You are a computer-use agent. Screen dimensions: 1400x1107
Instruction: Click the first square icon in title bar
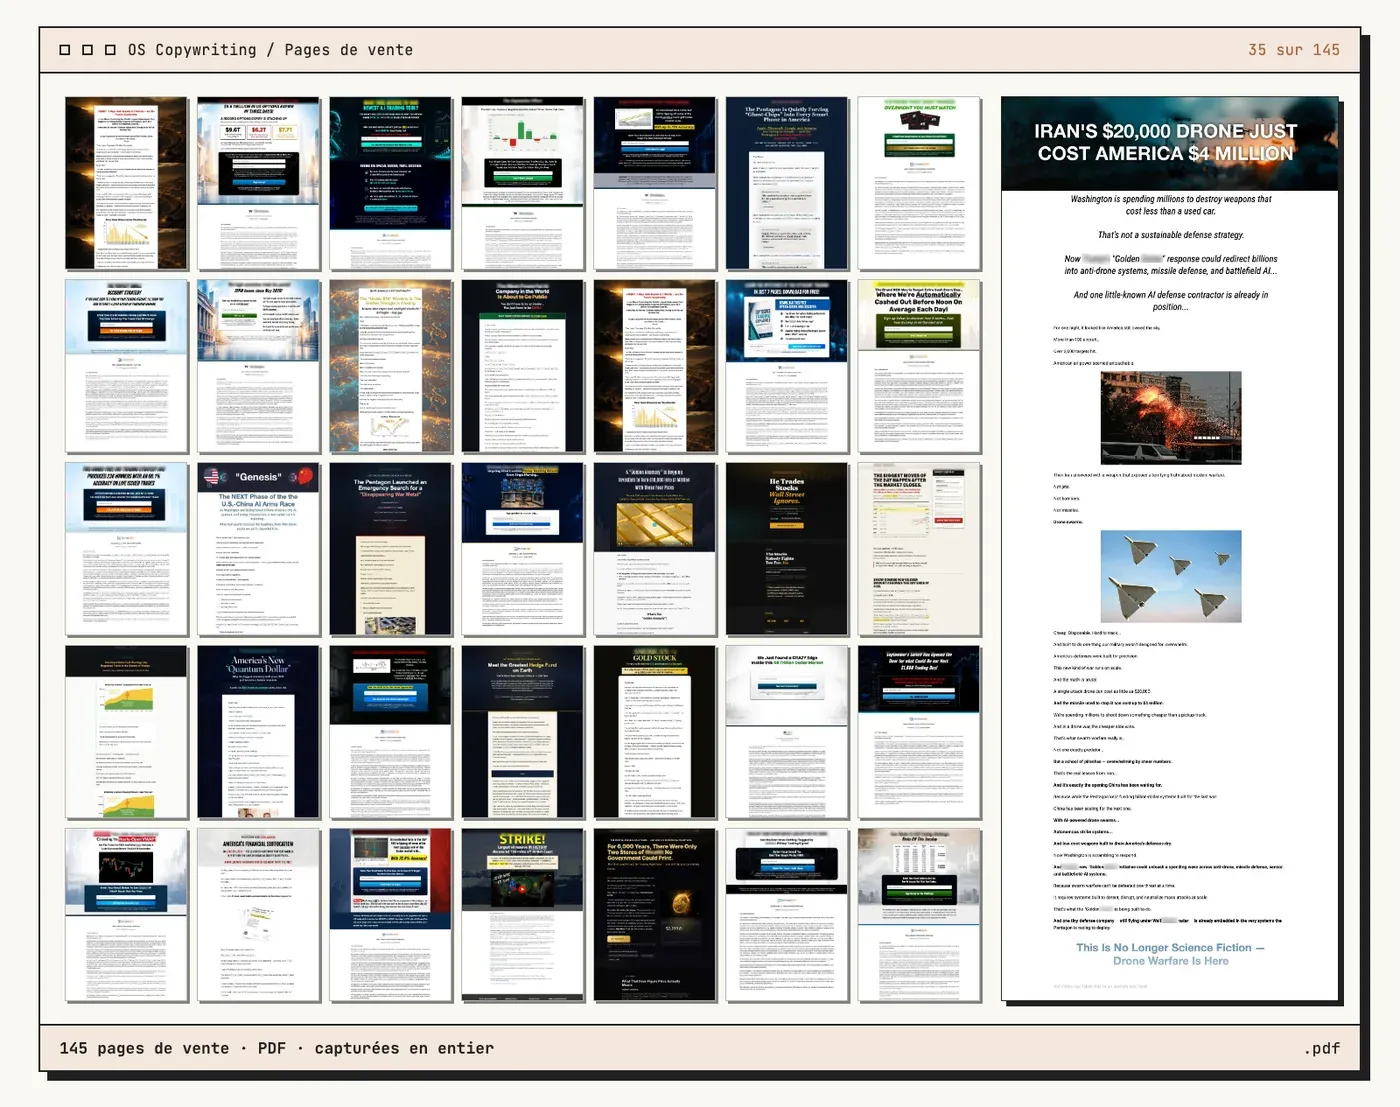[65, 50]
